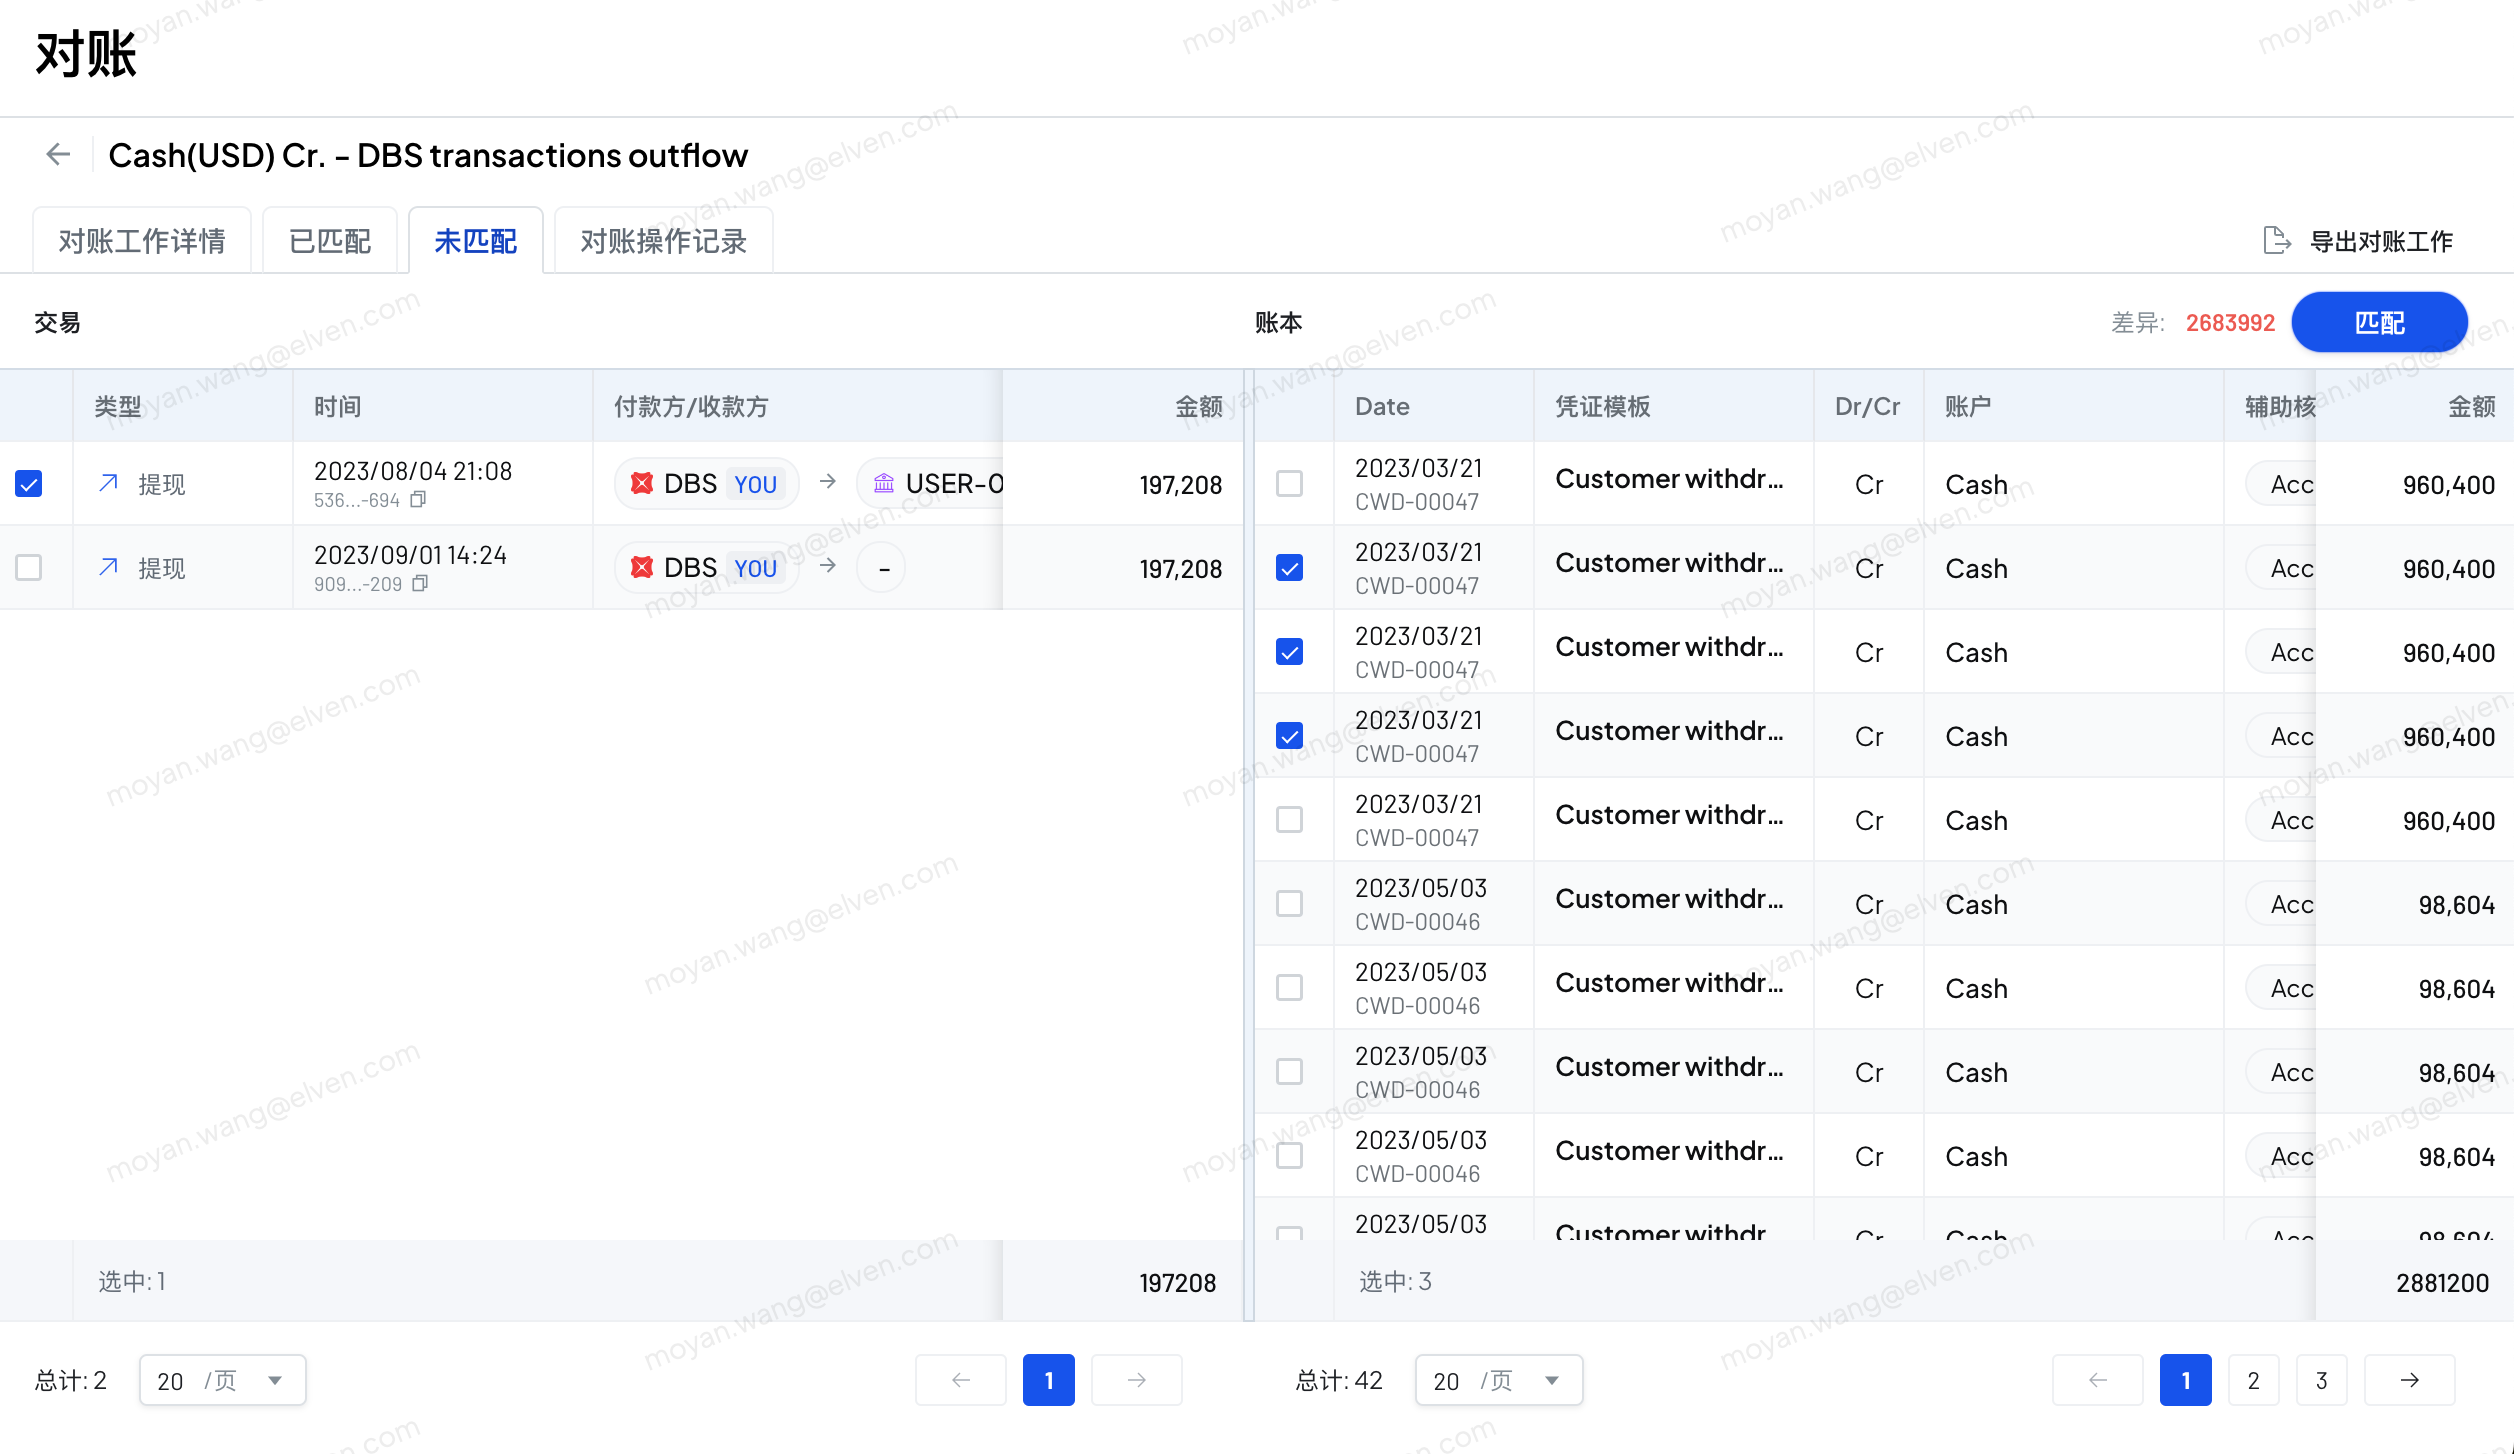Screen dimensions: 2514x1454
Task: Select first ledger row CWD-00047 checkbox
Action: pyautogui.click(x=1290, y=484)
